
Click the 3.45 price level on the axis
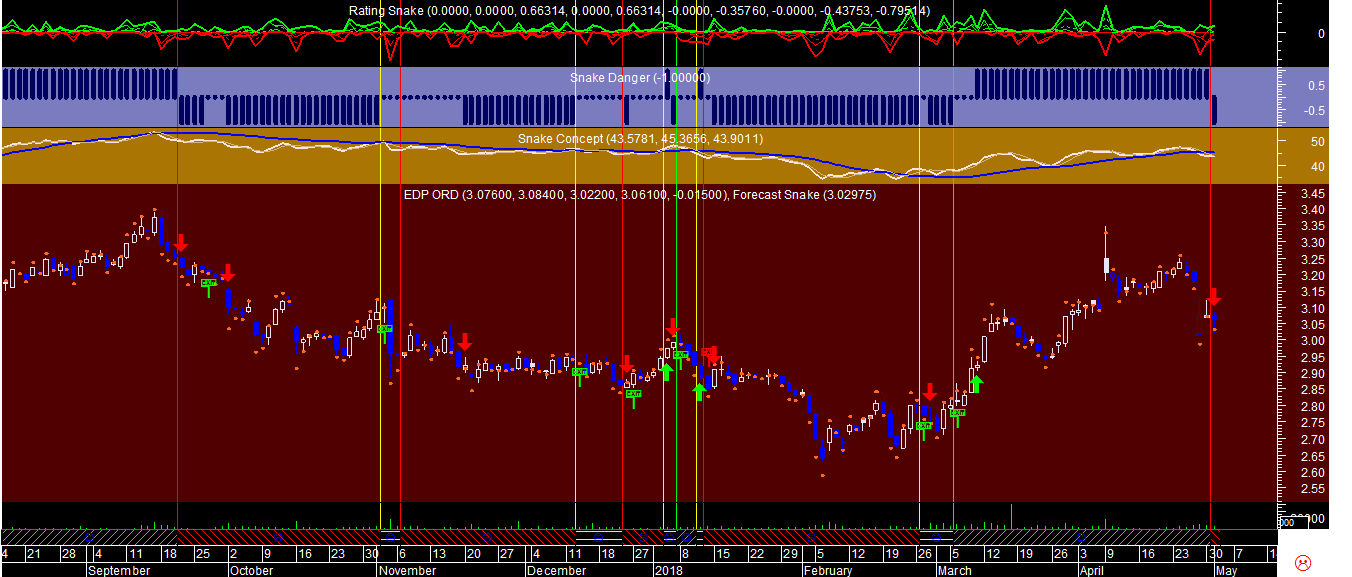click(x=1313, y=193)
